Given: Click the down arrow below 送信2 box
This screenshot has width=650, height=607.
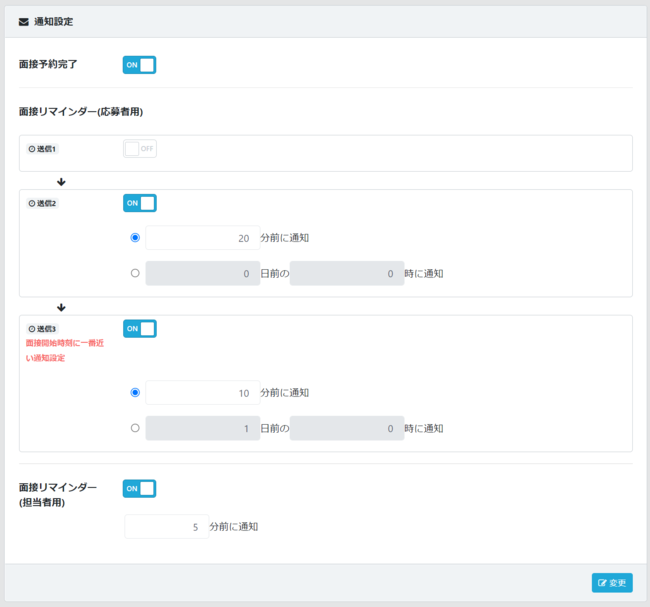Looking at the screenshot, I should click(x=61, y=307).
